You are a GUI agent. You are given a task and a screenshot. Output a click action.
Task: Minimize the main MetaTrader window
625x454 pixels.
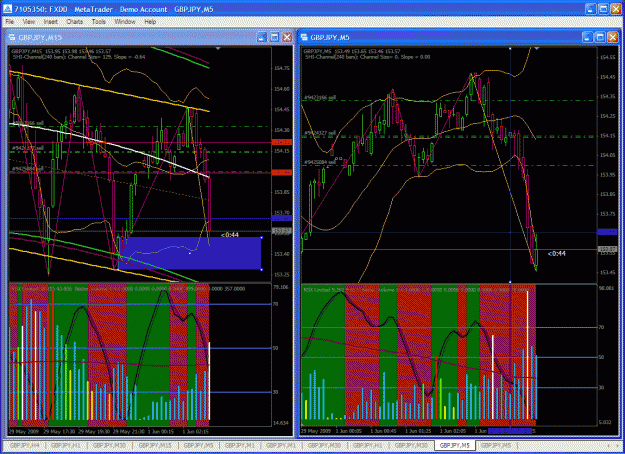point(591,9)
